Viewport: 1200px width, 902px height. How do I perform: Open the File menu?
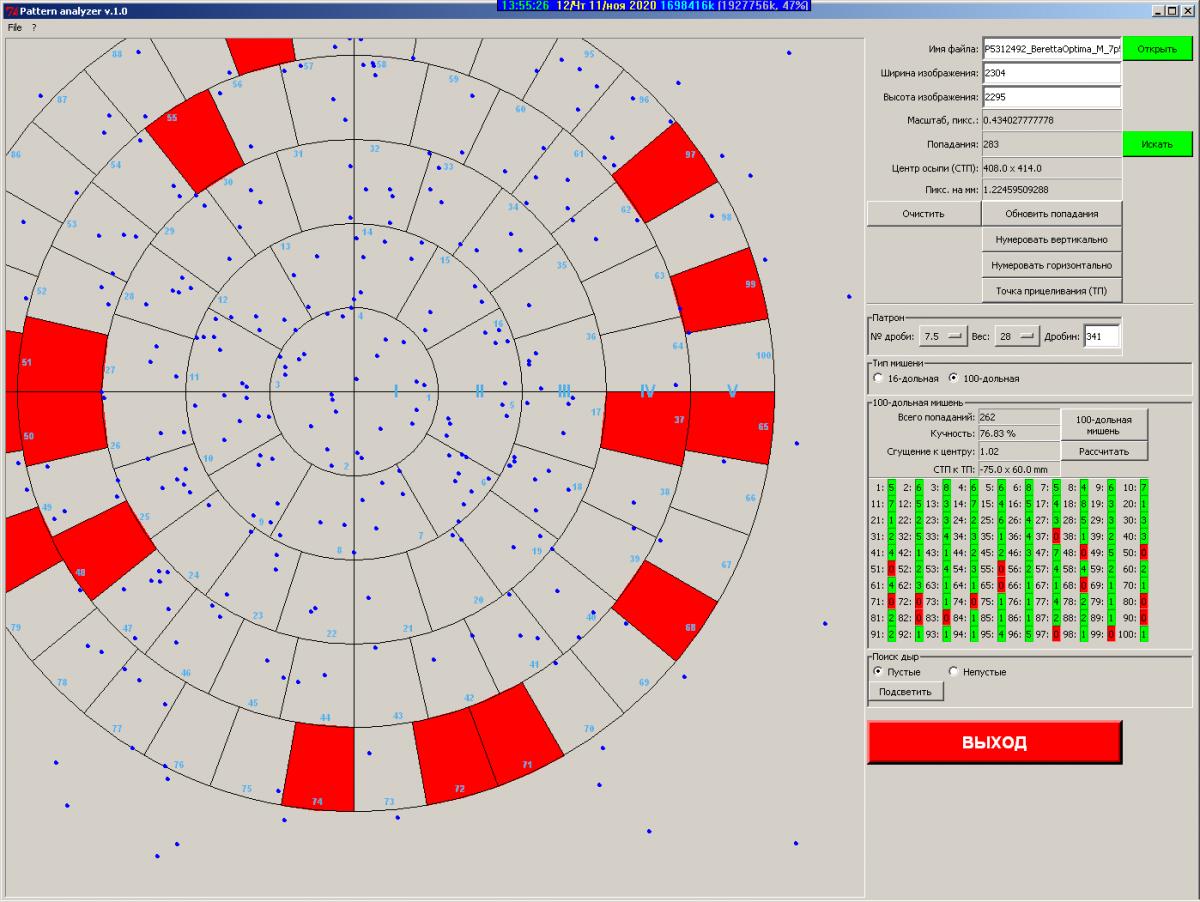14,27
